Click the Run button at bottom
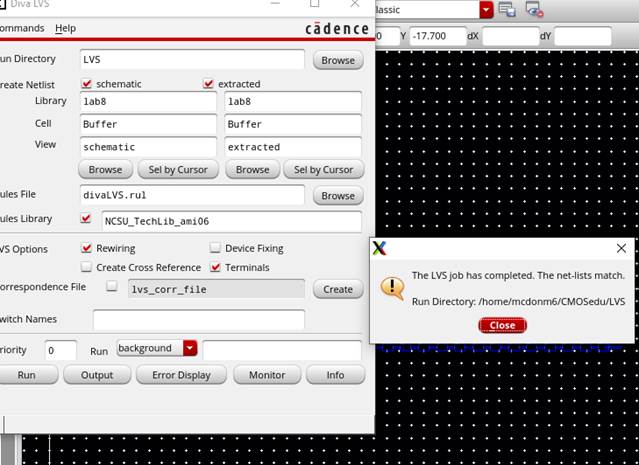This screenshot has width=639, height=465. 27,375
